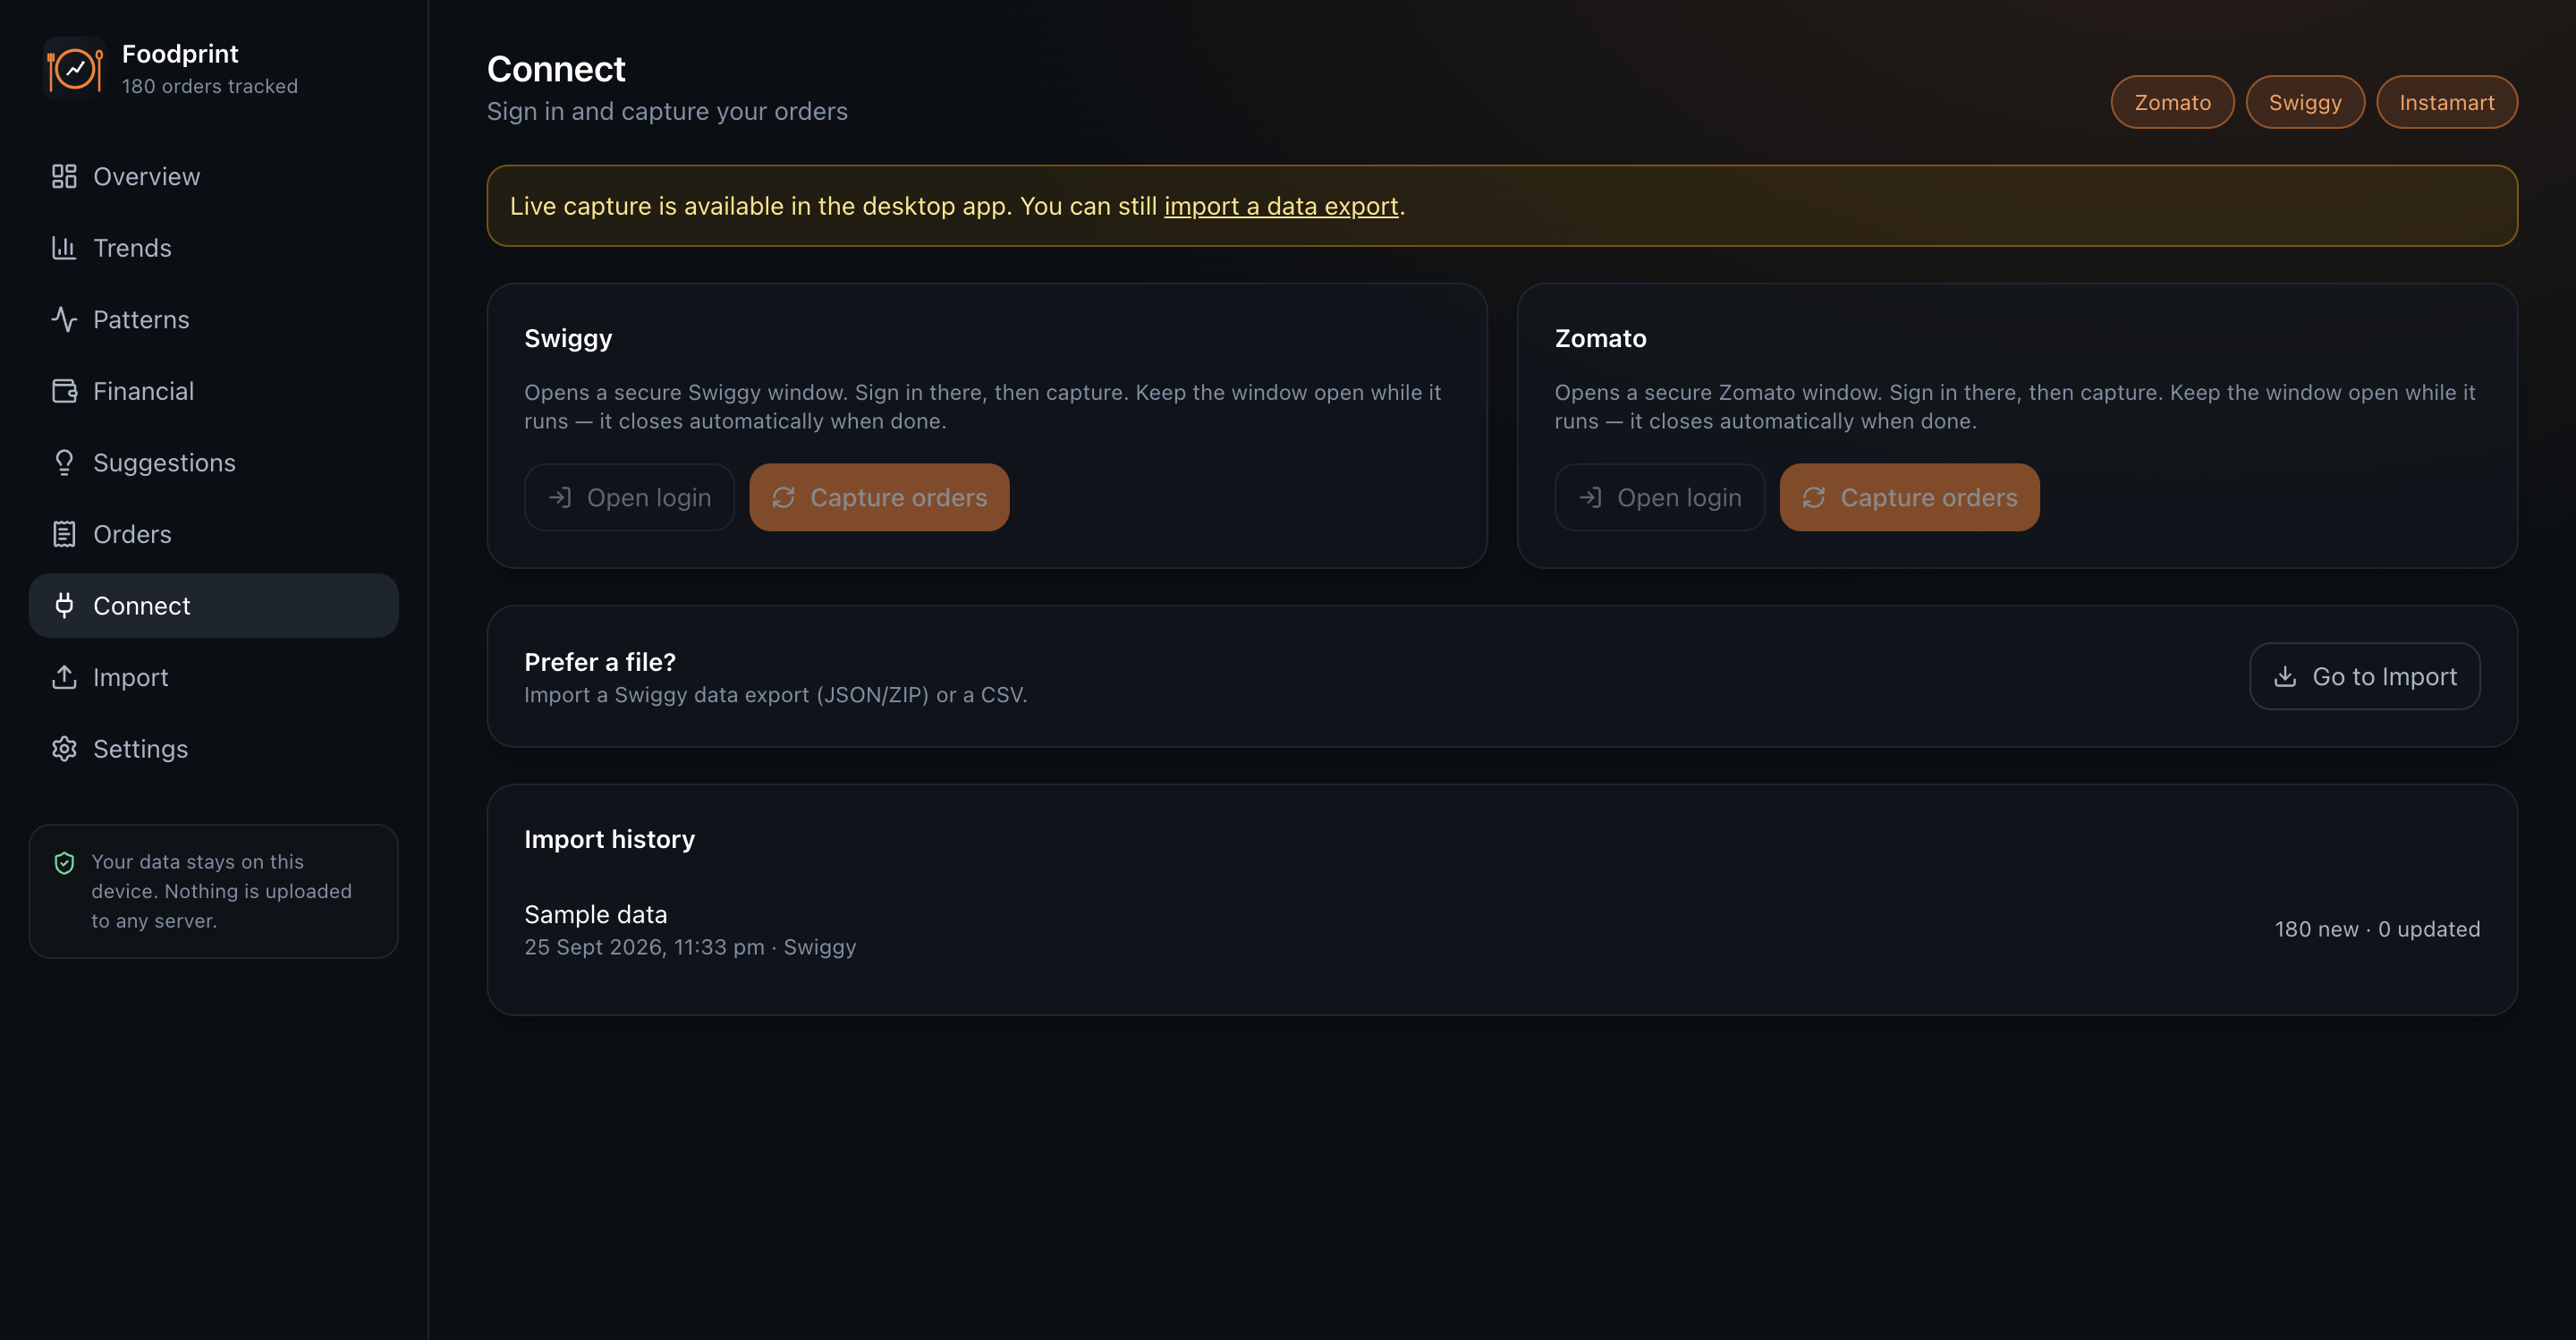Select Suggestions in the sidebar
Screen dimensions: 2576x1340
pos(213,462)
